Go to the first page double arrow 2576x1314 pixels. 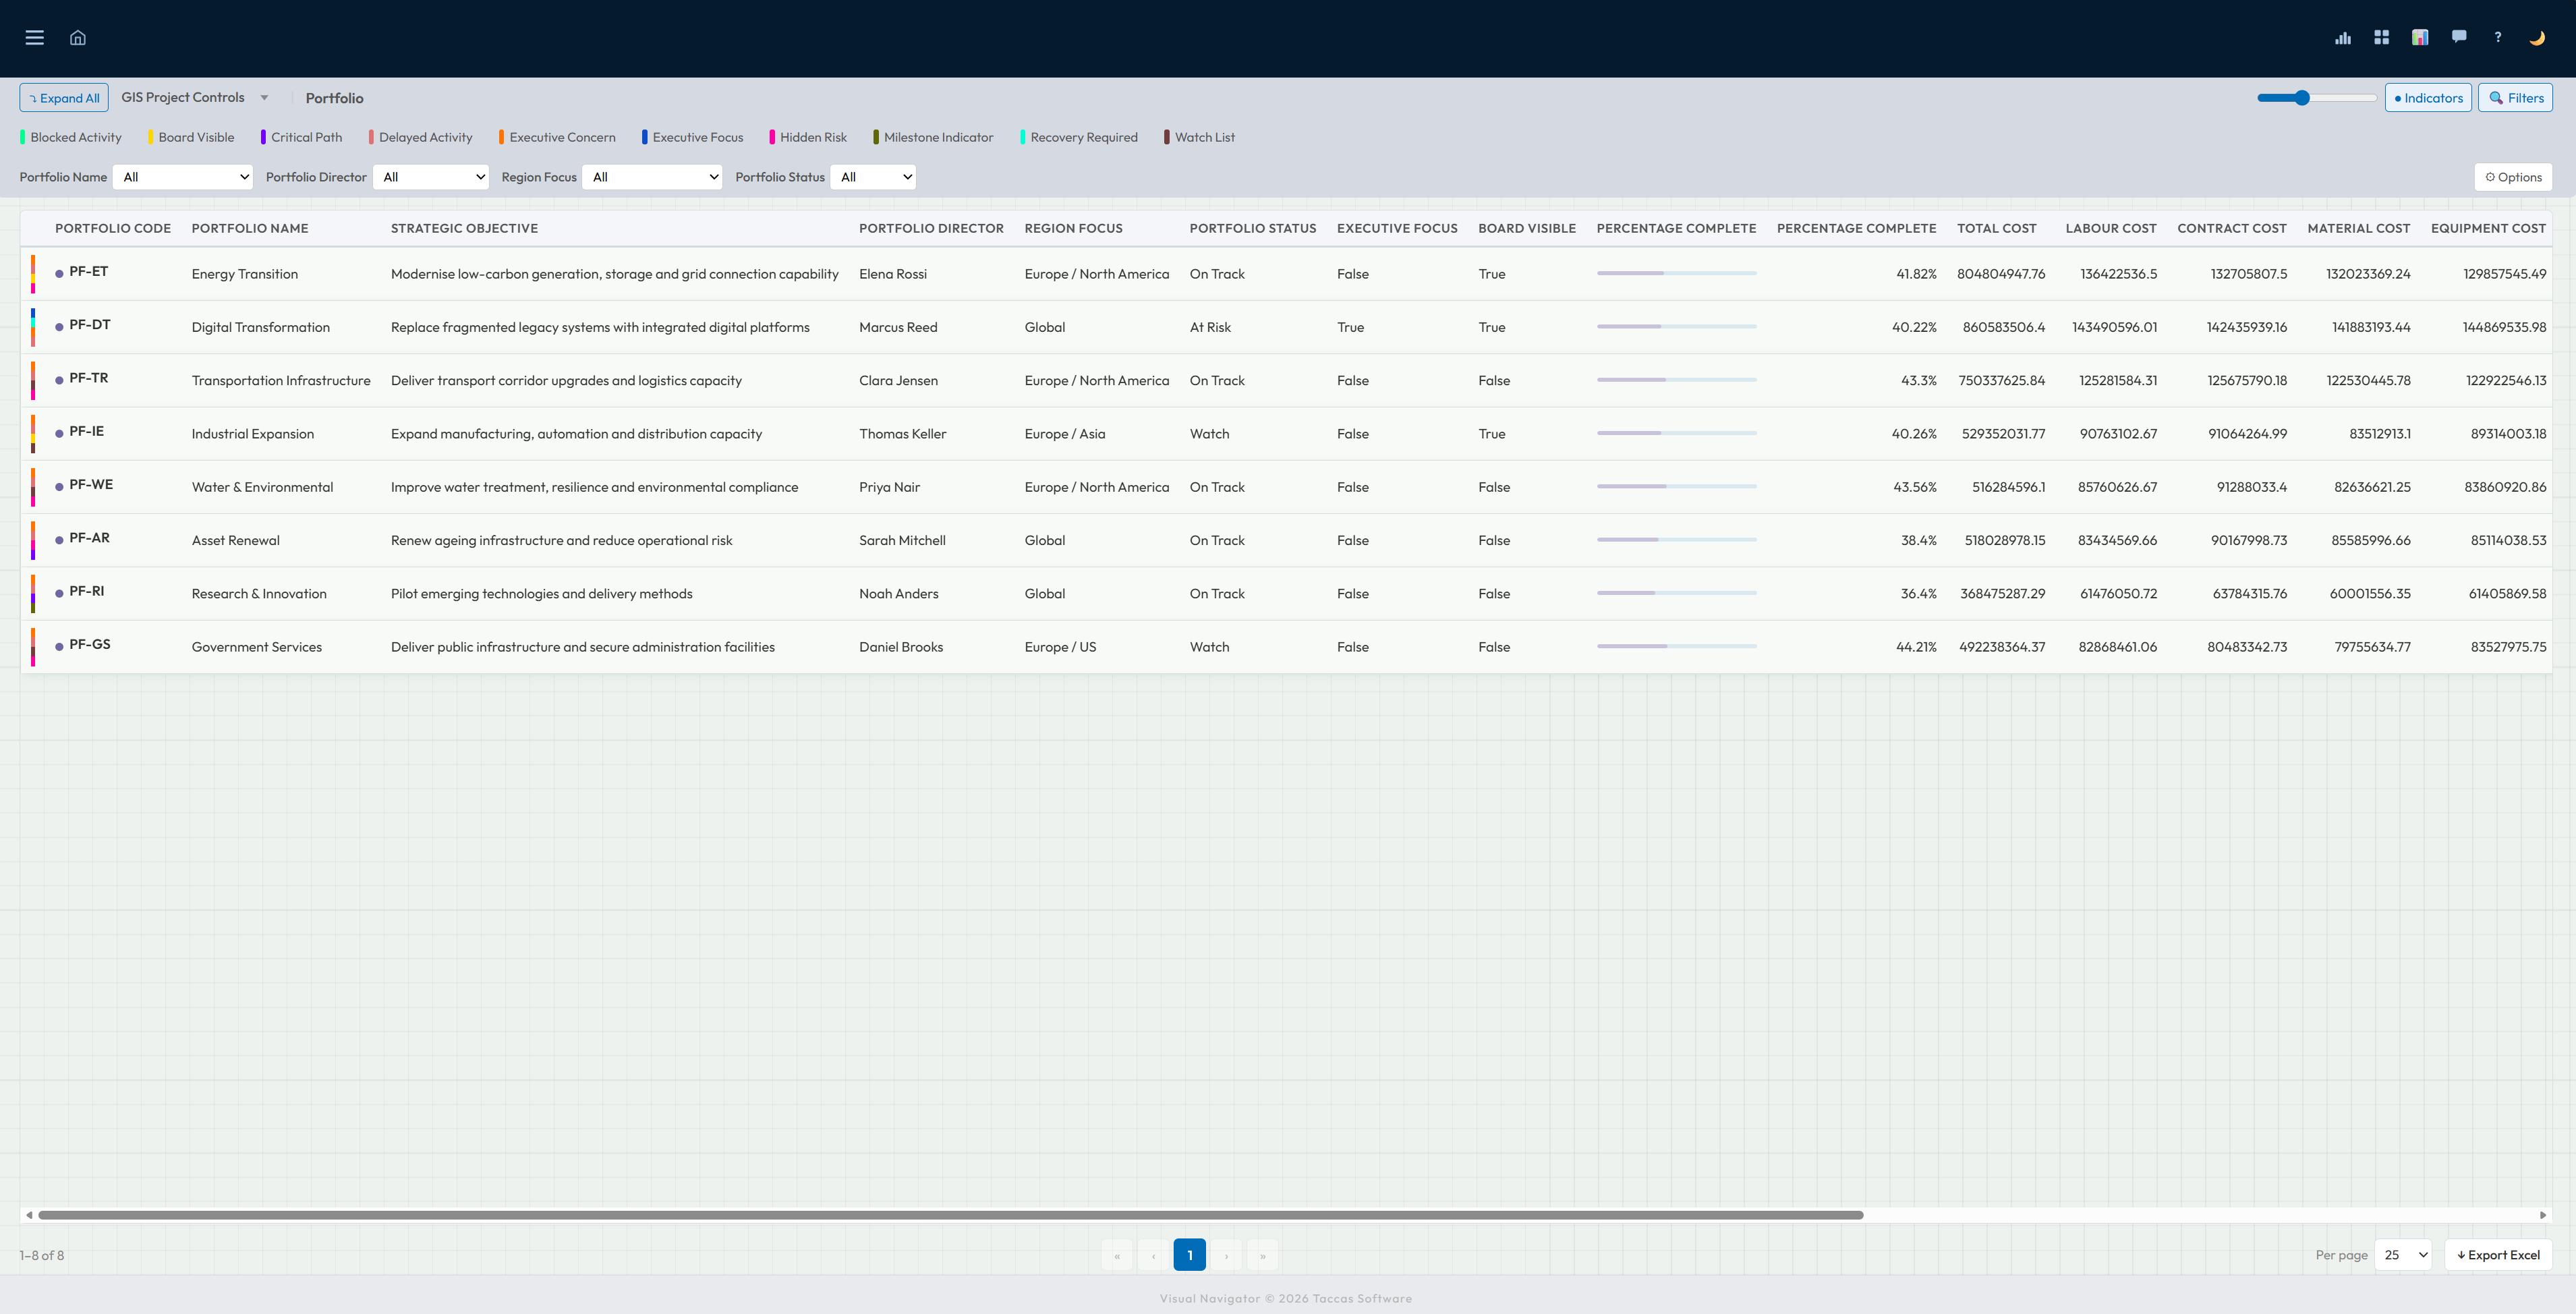1117,1255
